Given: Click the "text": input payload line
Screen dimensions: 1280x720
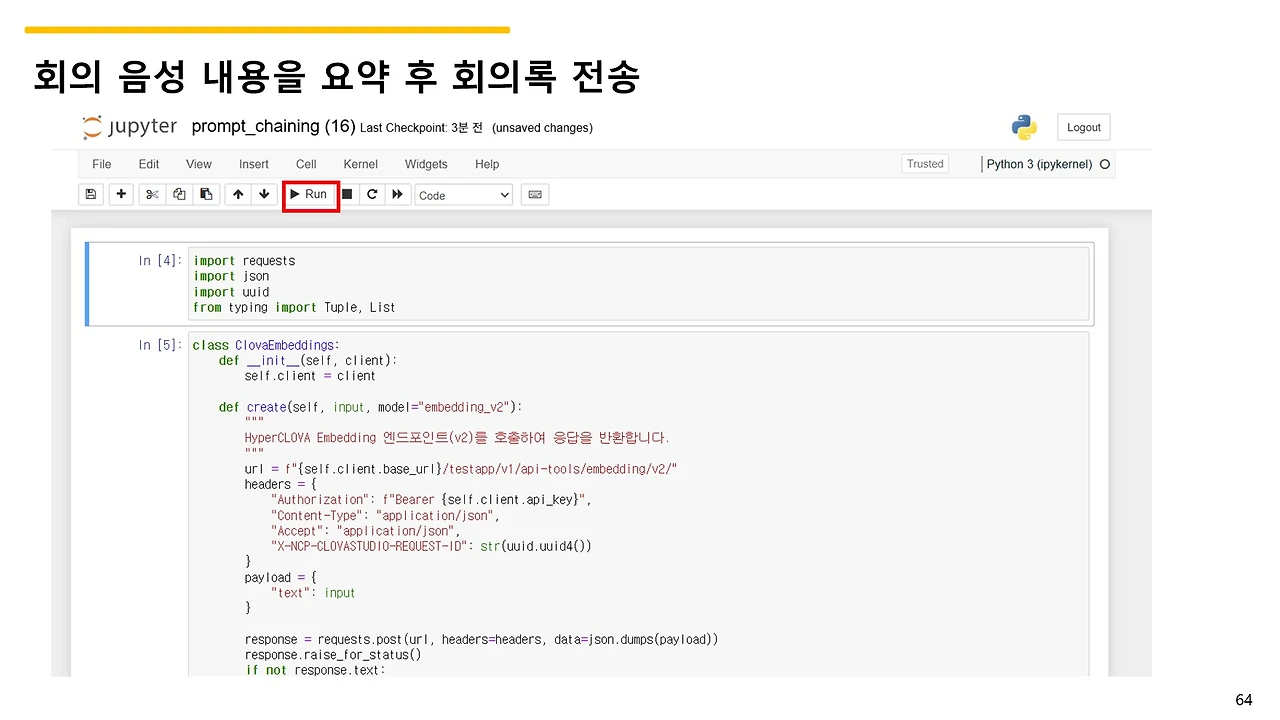Looking at the screenshot, I should tap(313, 593).
